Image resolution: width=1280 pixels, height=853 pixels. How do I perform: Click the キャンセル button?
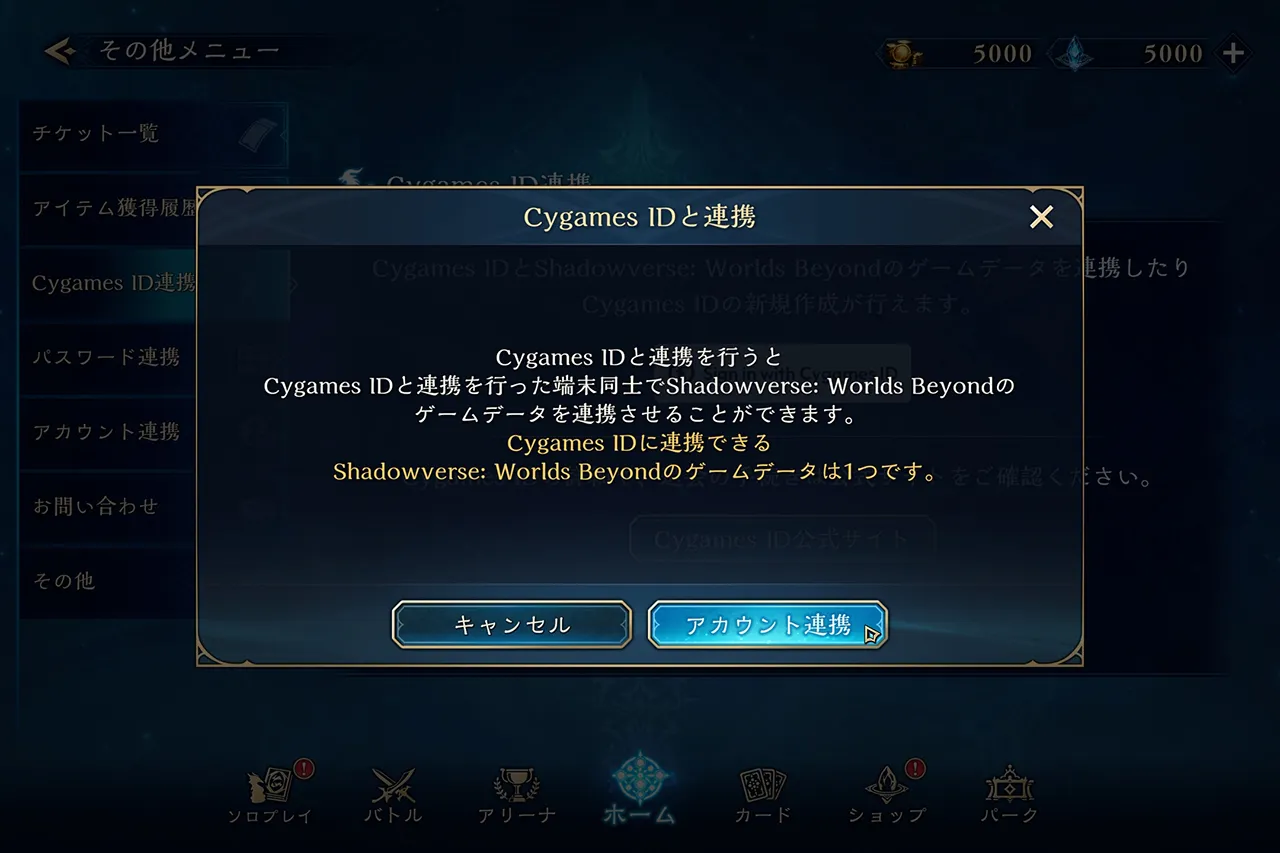(512, 625)
